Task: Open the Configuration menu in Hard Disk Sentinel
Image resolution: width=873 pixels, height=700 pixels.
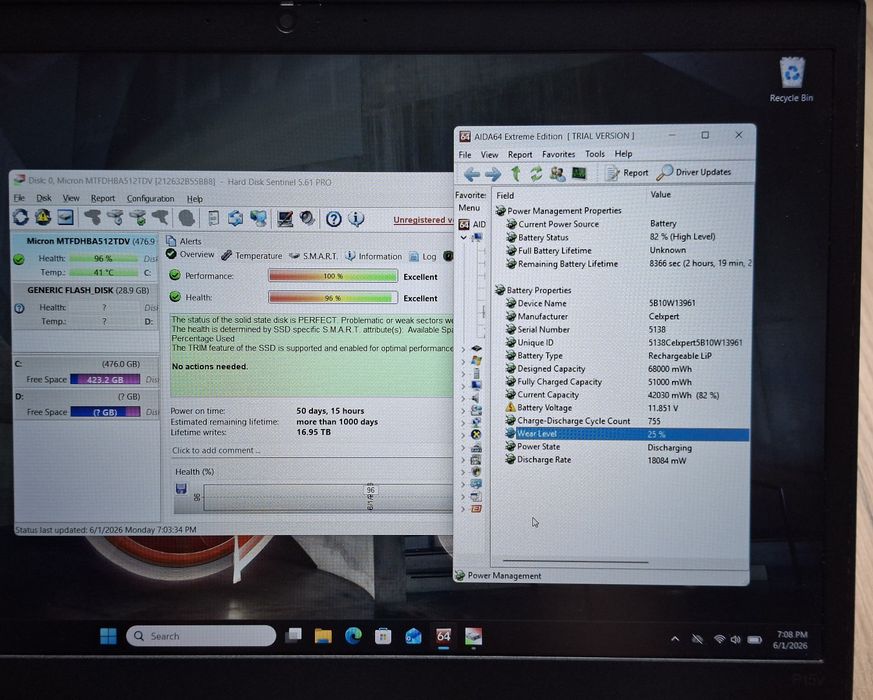Action: (150, 198)
